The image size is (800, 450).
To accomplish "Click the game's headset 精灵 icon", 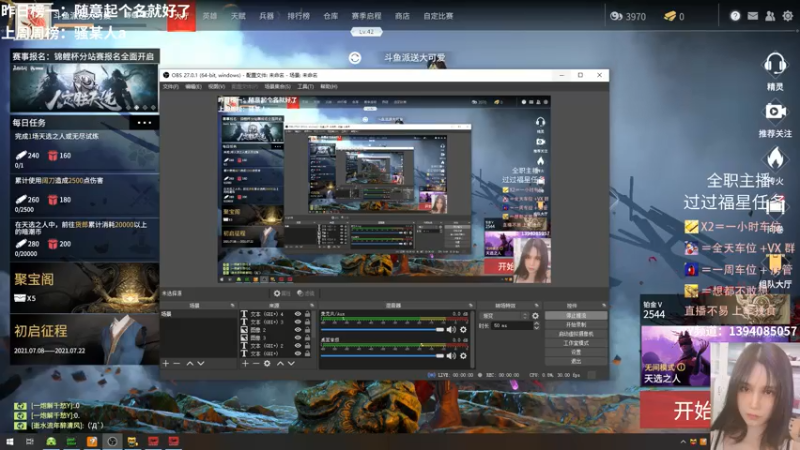I will [774, 65].
